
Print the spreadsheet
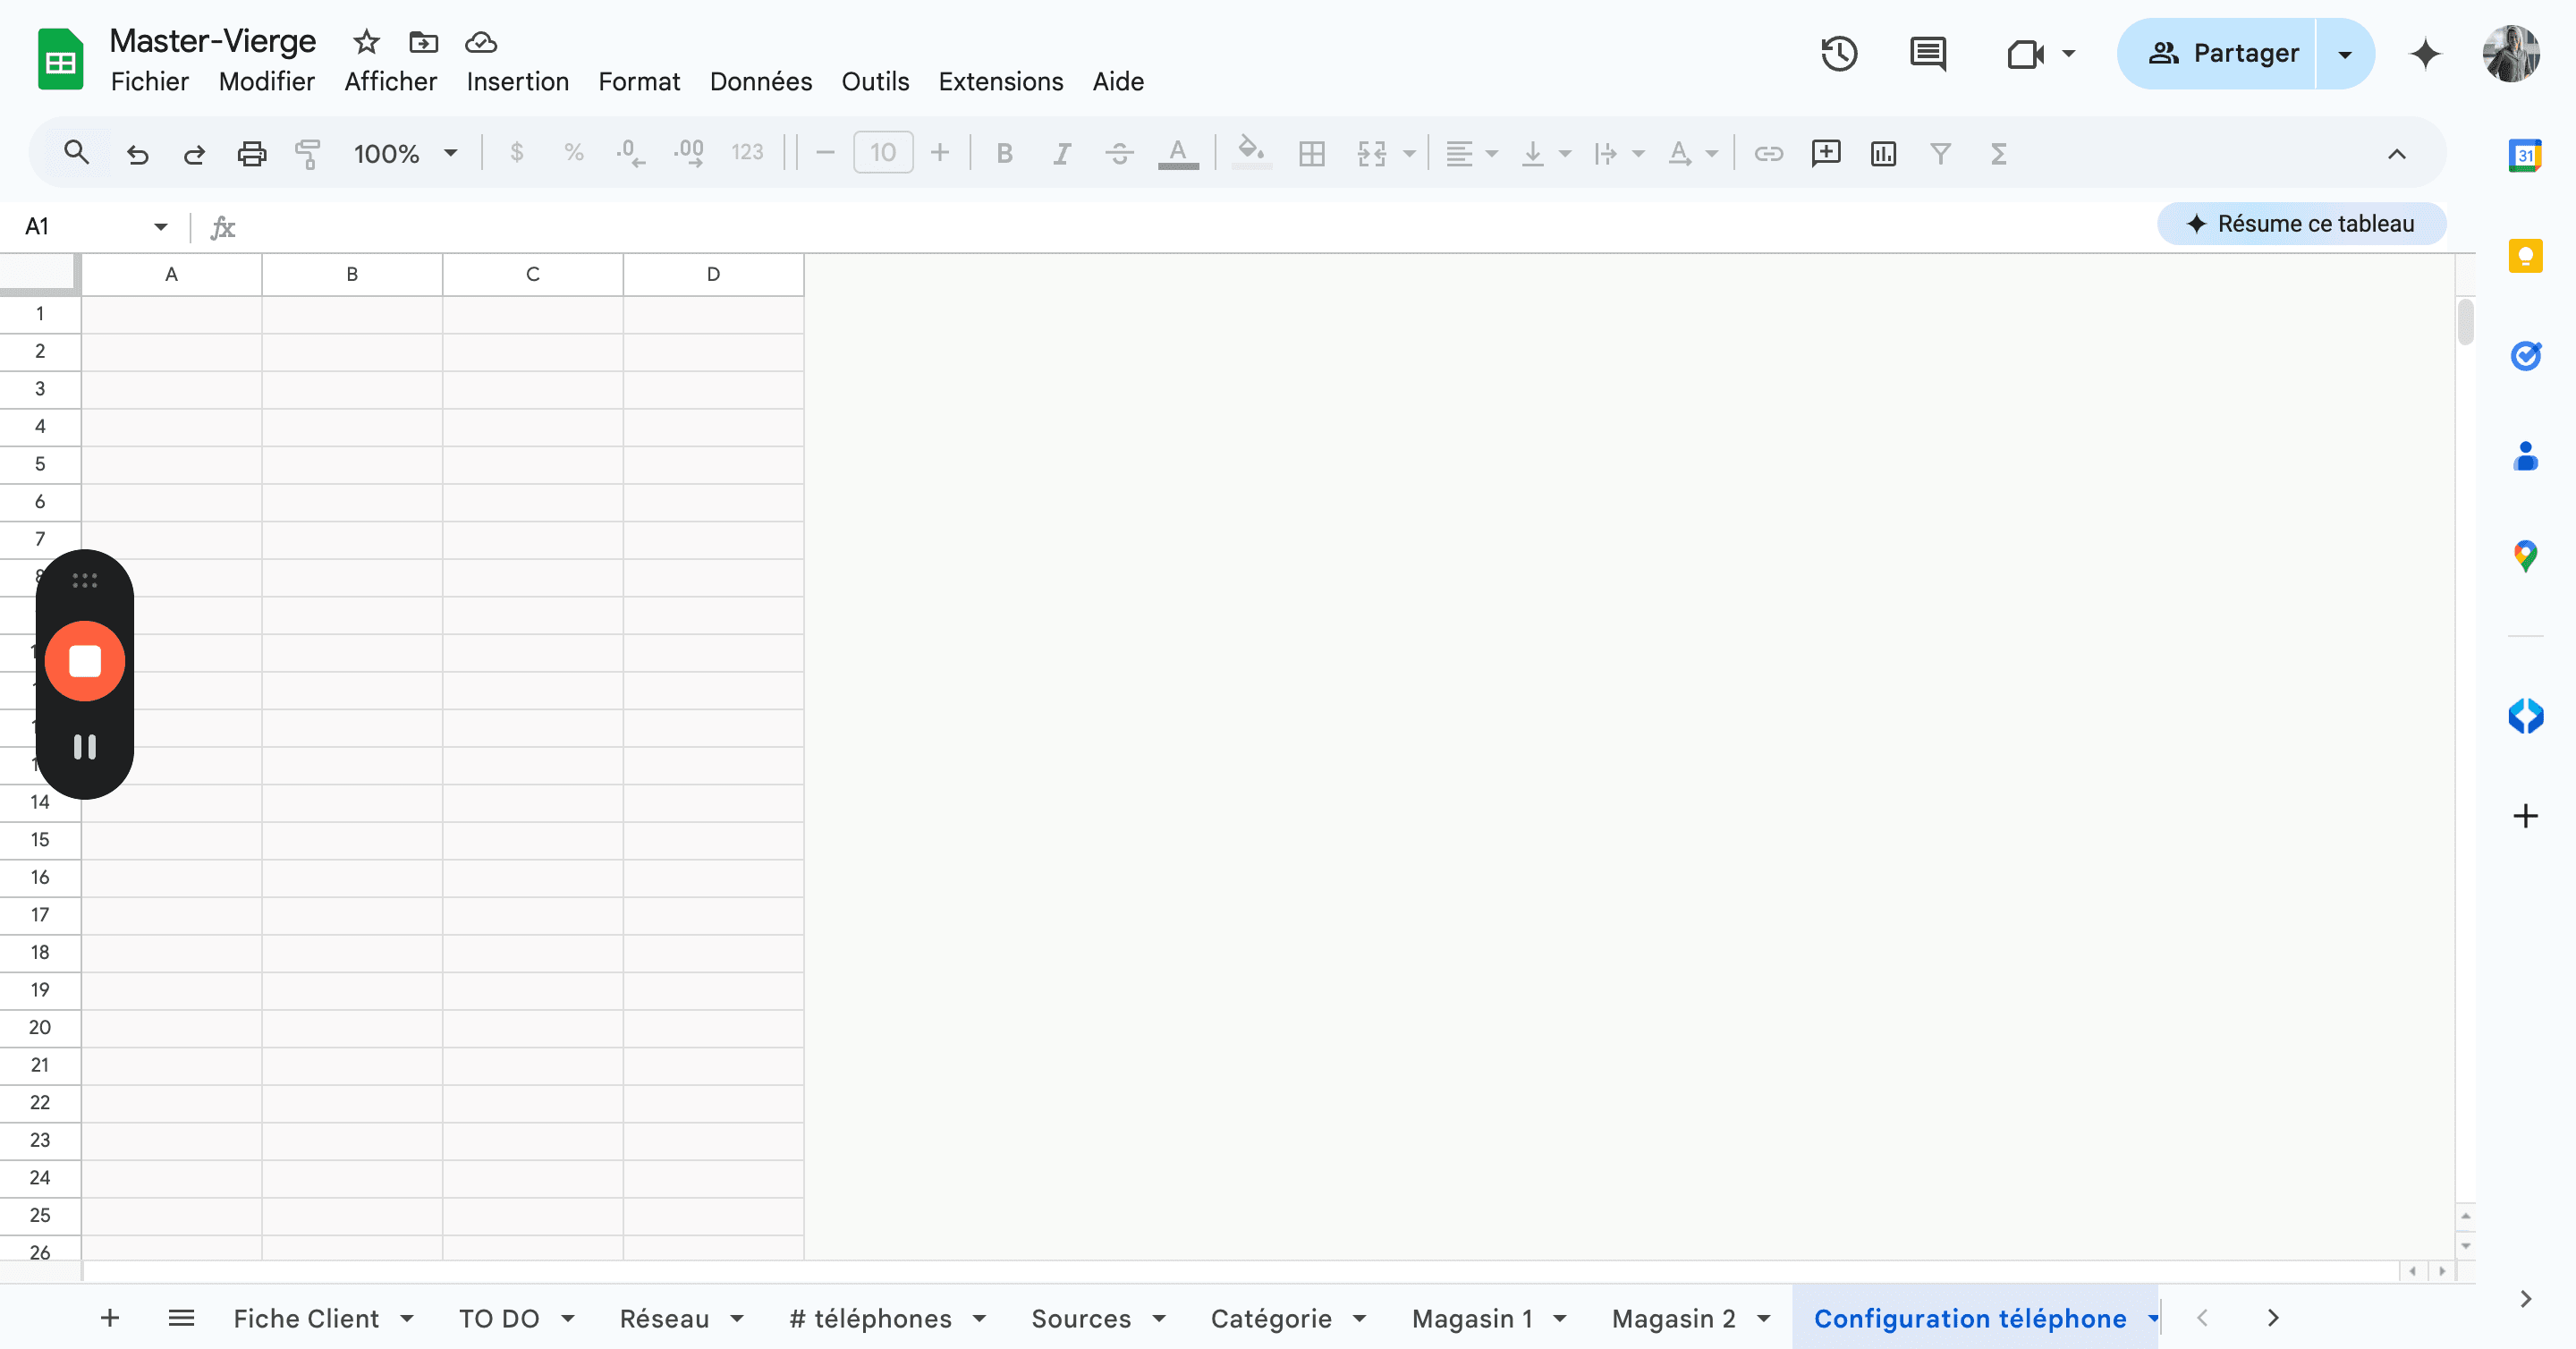tap(251, 153)
